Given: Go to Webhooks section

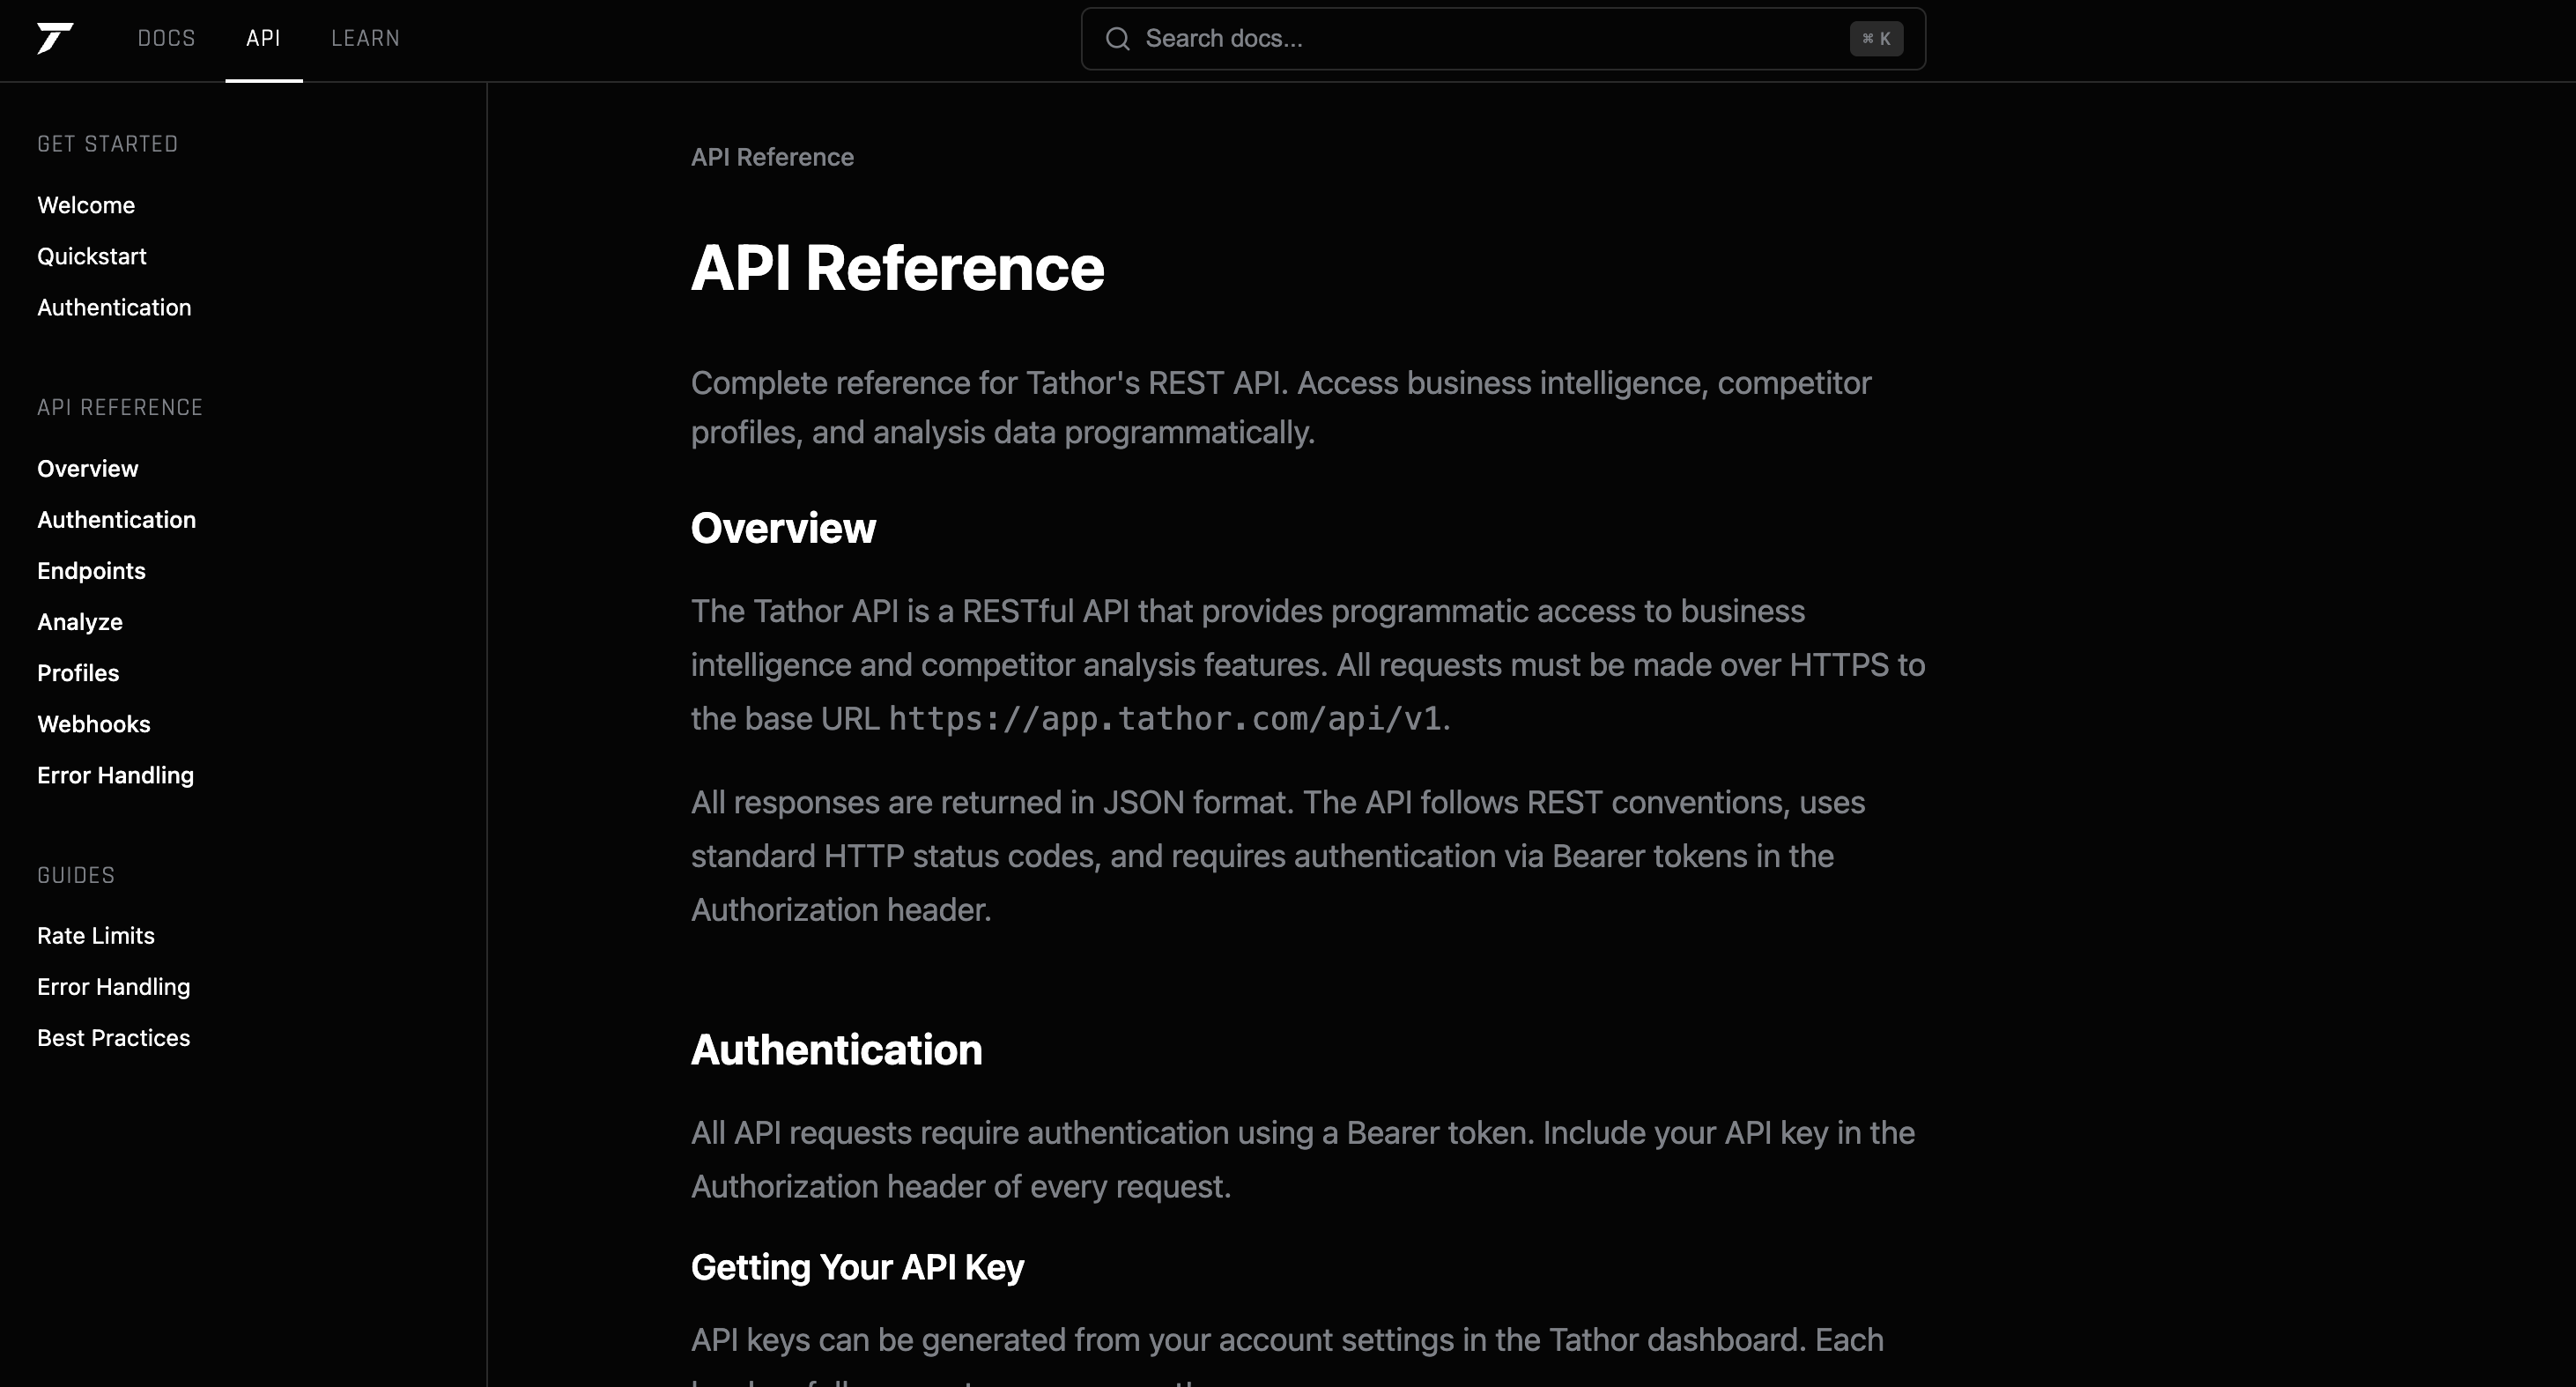Looking at the screenshot, I should click(x=94, y=724).
